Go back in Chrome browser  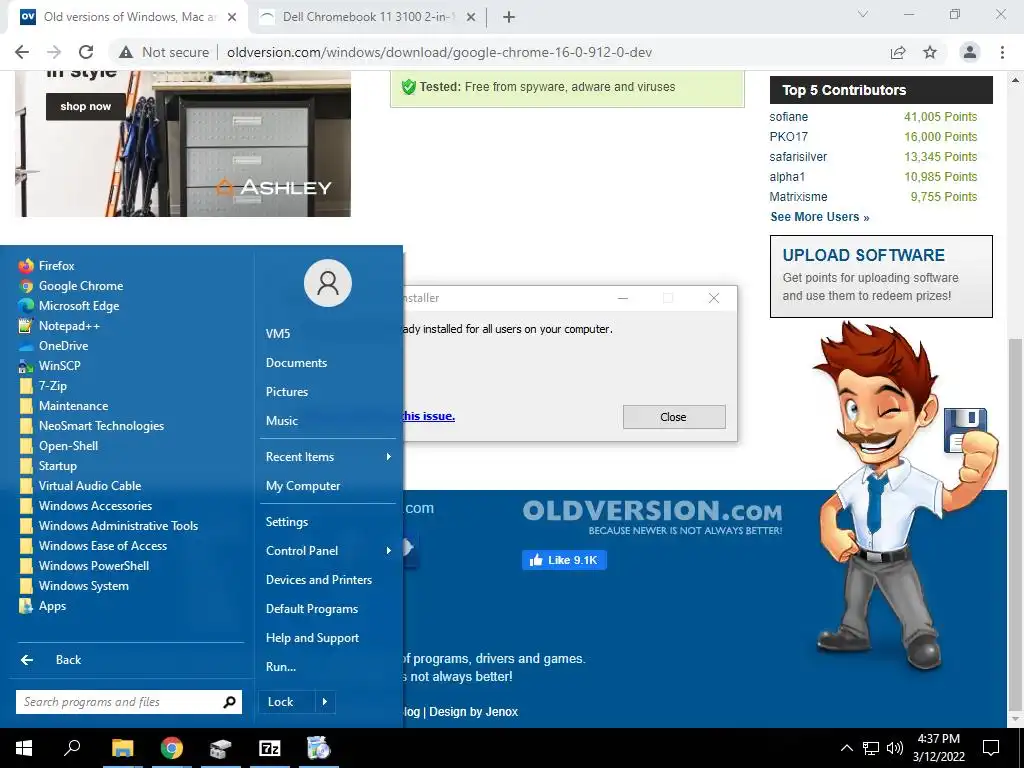click(x=22, y=52)
